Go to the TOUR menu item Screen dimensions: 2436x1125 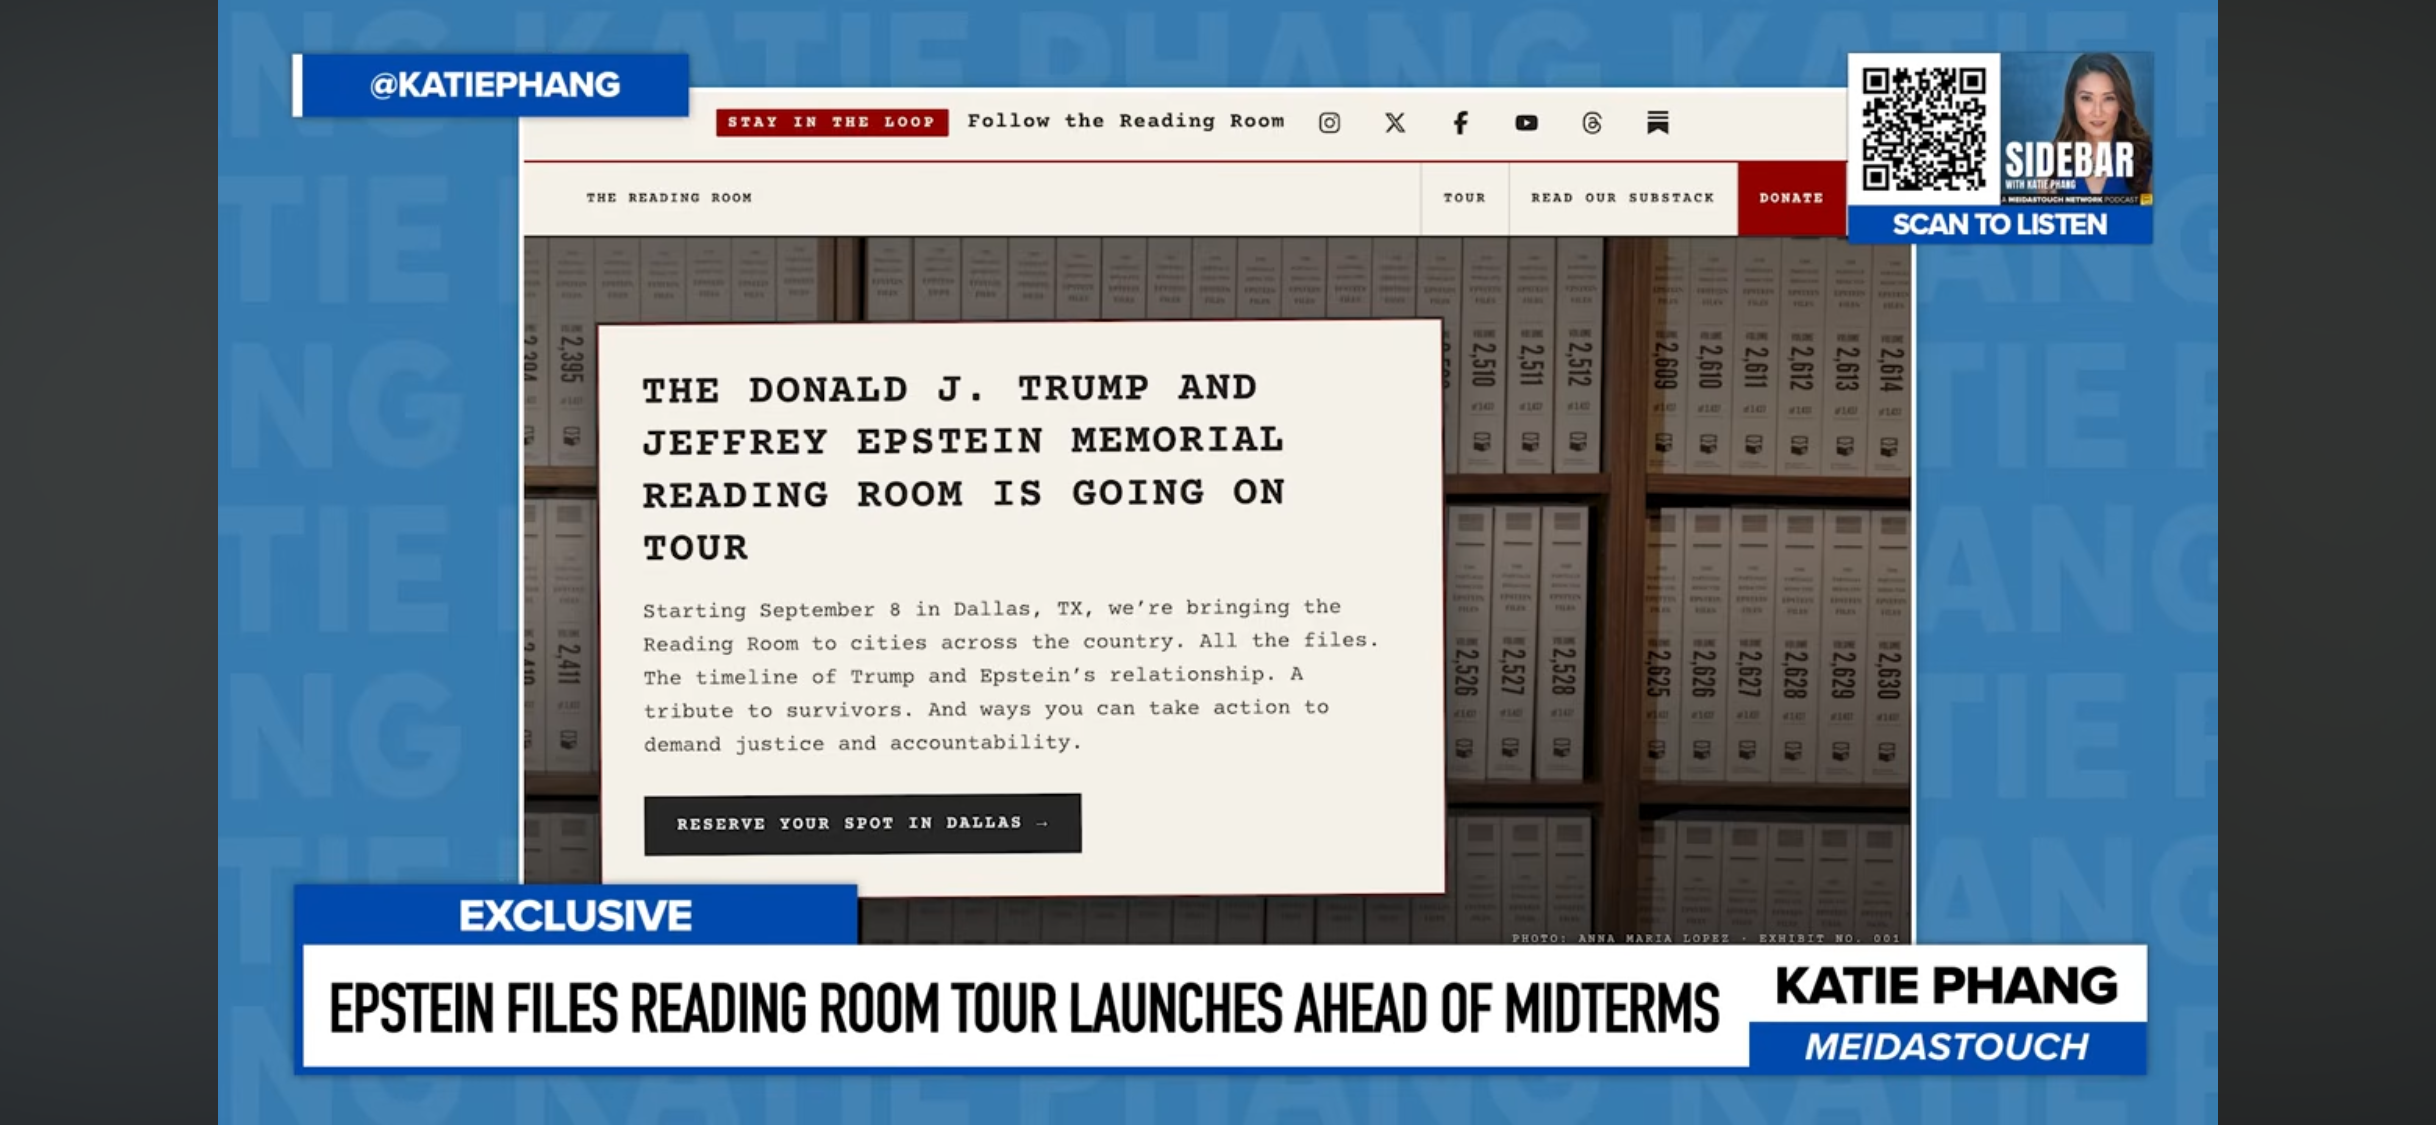[1464, 198]
